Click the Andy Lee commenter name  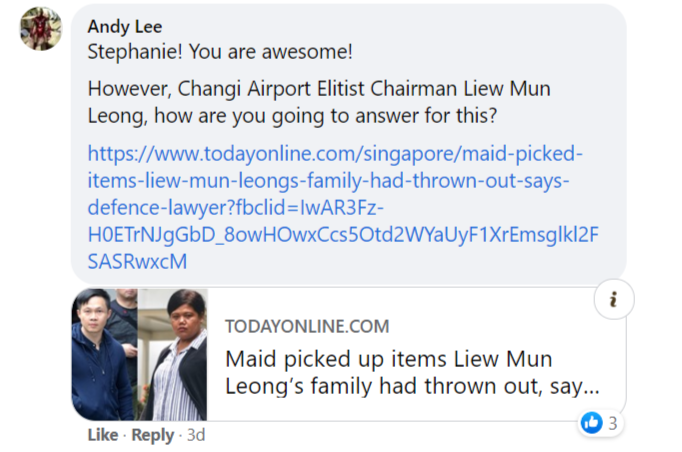125,27
